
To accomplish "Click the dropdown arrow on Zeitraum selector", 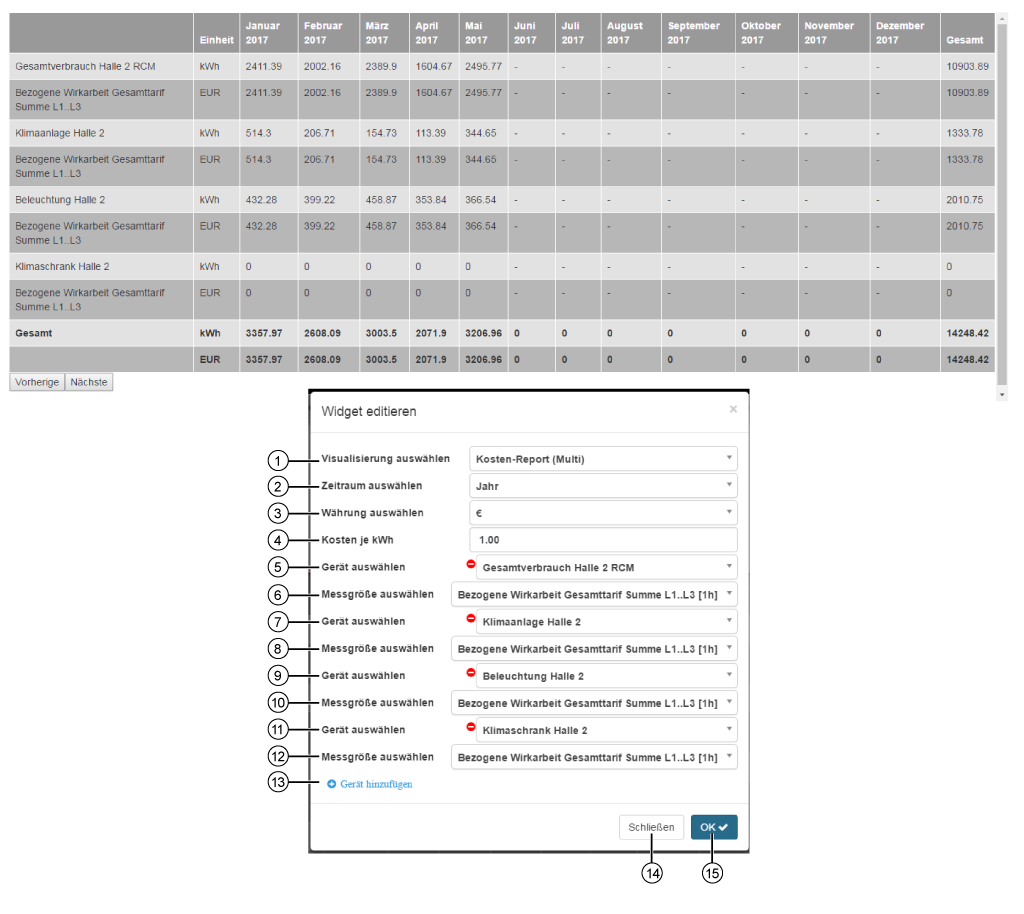I will pos(727,485).
